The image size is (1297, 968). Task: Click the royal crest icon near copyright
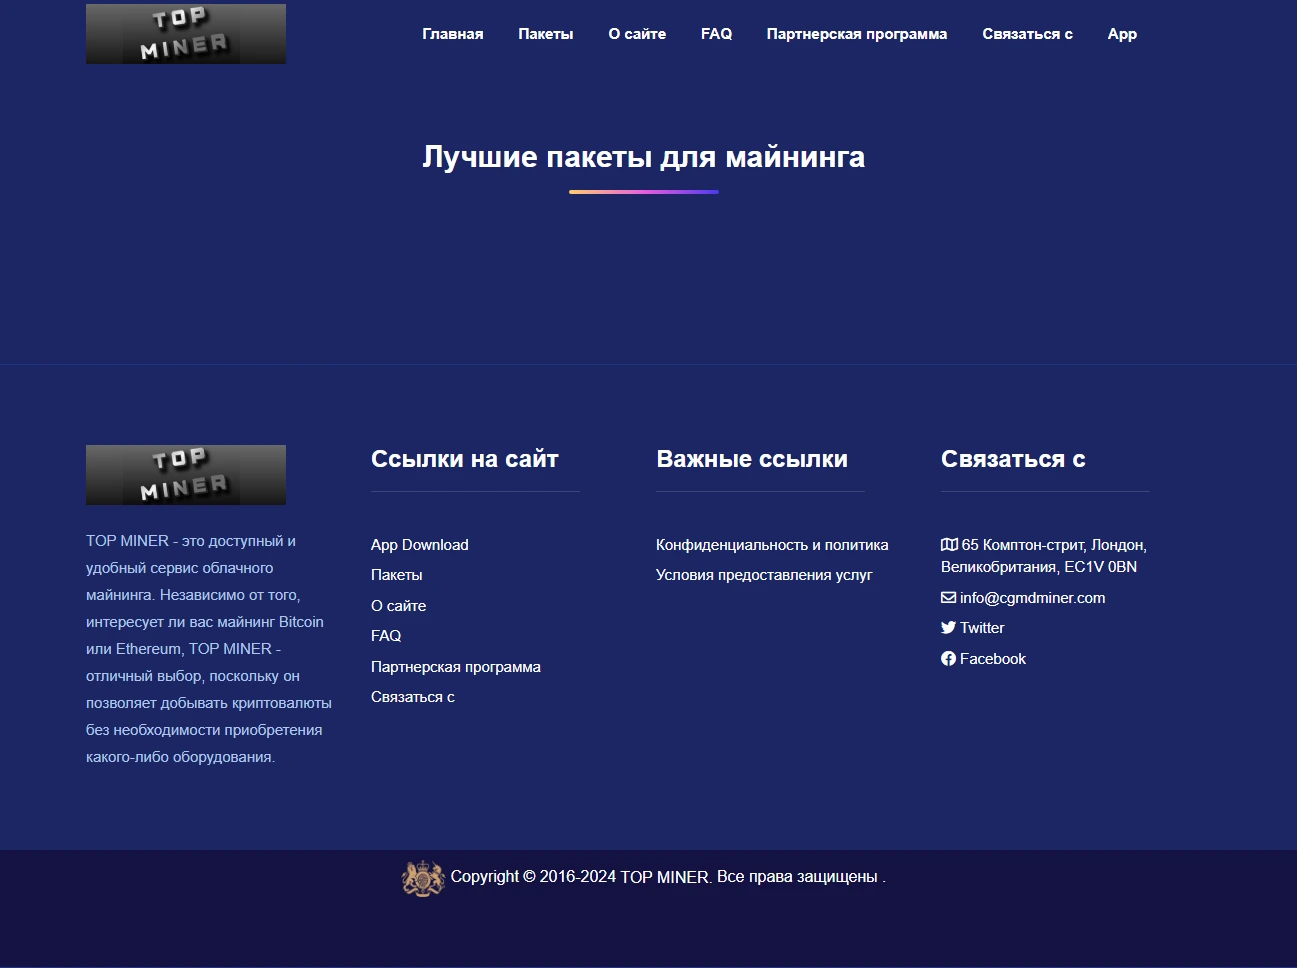[423, 878]
